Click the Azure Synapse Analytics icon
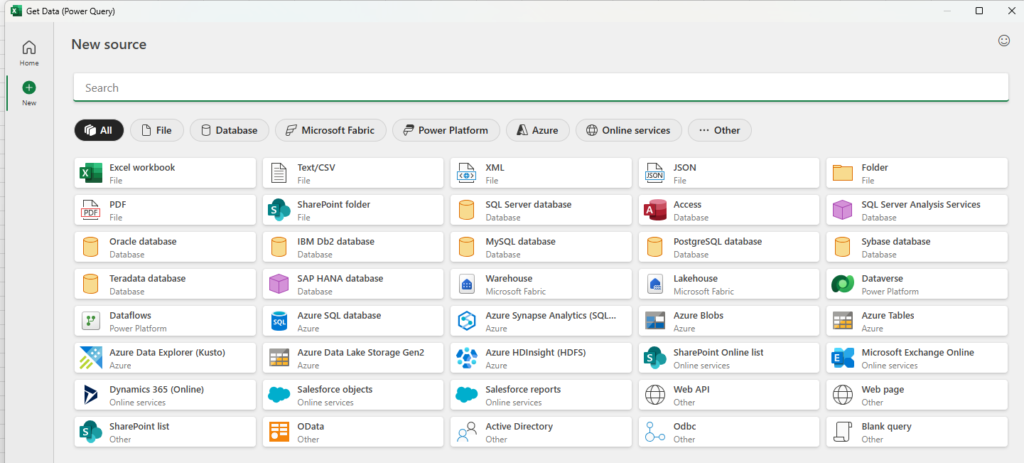The width and height of the screenshot is (1024, 463). (x=466, y=321)
